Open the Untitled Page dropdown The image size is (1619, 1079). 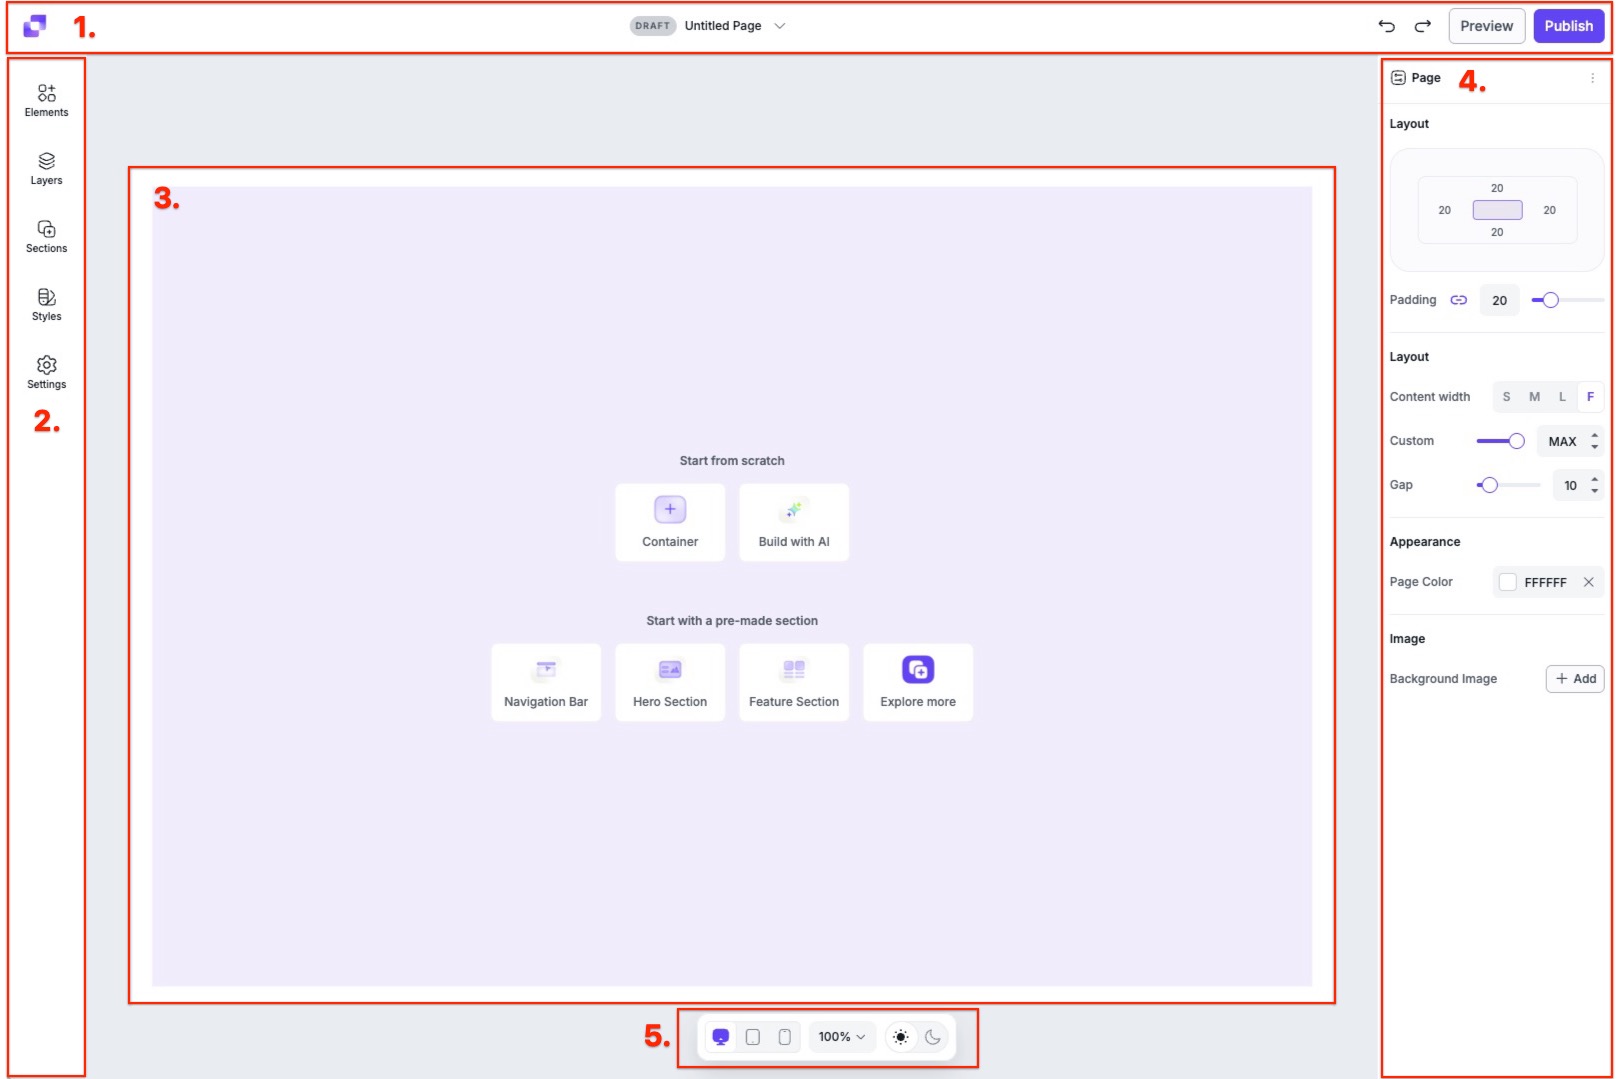coord(780,26)
